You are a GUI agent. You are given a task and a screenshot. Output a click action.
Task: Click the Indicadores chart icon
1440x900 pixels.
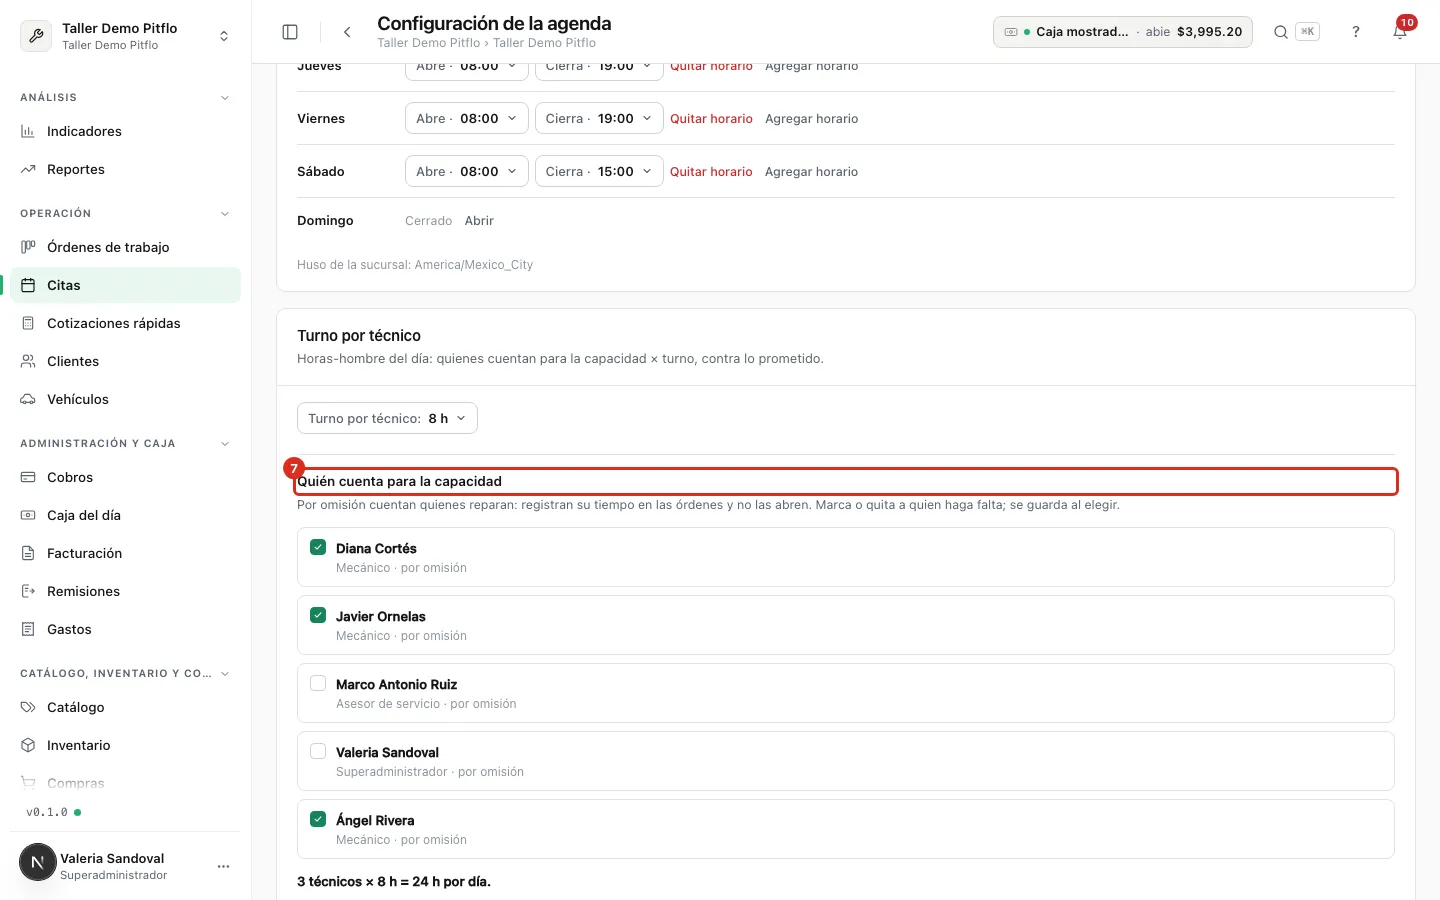pyautogui.click(x=28, y=131)
